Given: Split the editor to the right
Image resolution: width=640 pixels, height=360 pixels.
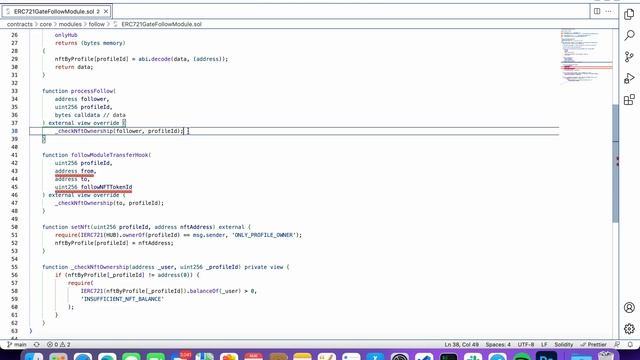Looking at the screenshot, I should 597,11.
